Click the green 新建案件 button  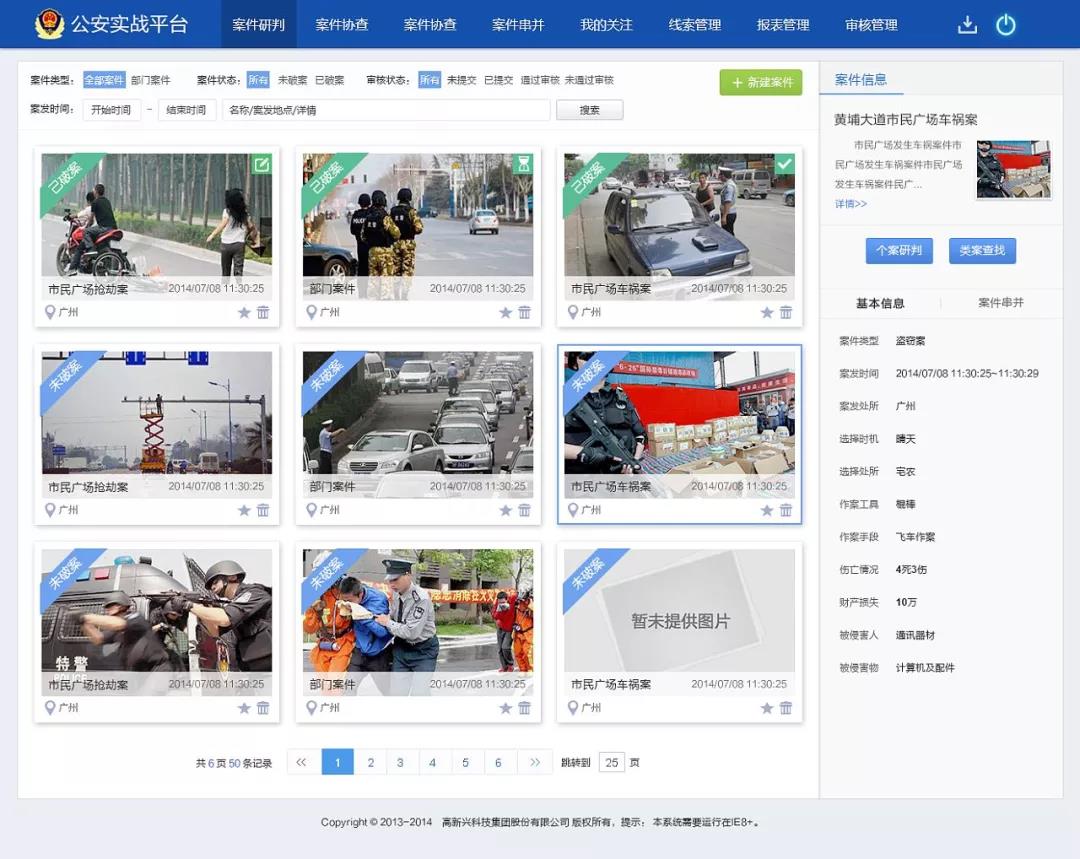(x=762, y=84)
